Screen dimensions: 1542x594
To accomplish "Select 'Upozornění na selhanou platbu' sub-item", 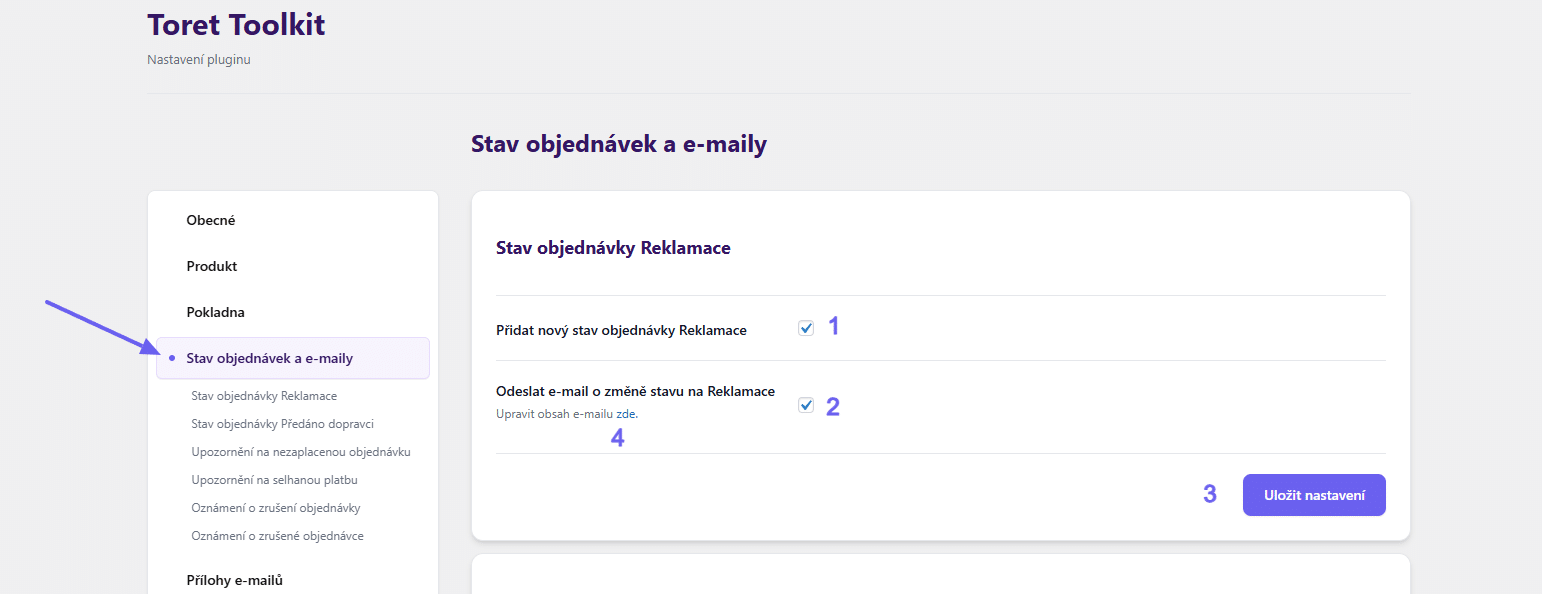I will (x=274, y=480).
